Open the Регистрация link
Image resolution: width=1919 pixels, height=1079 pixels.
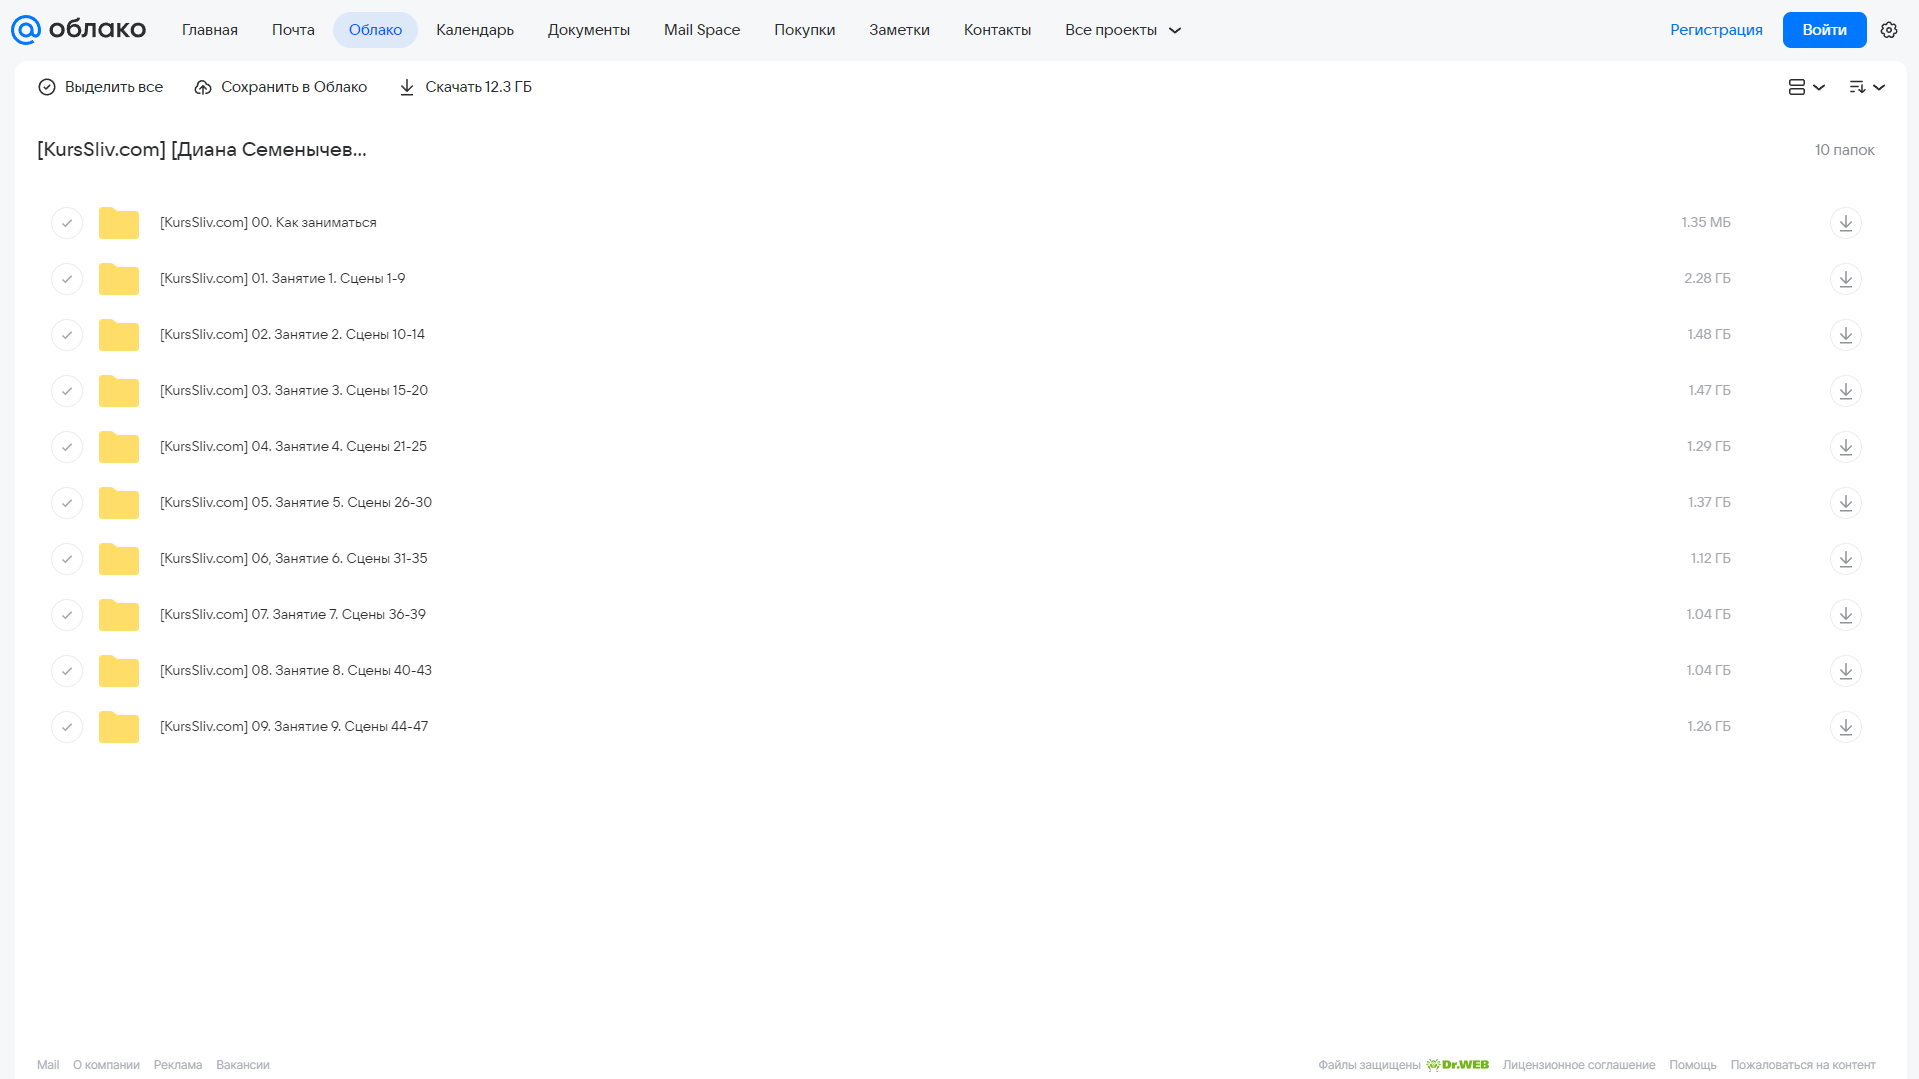[x=1716, y=30]
